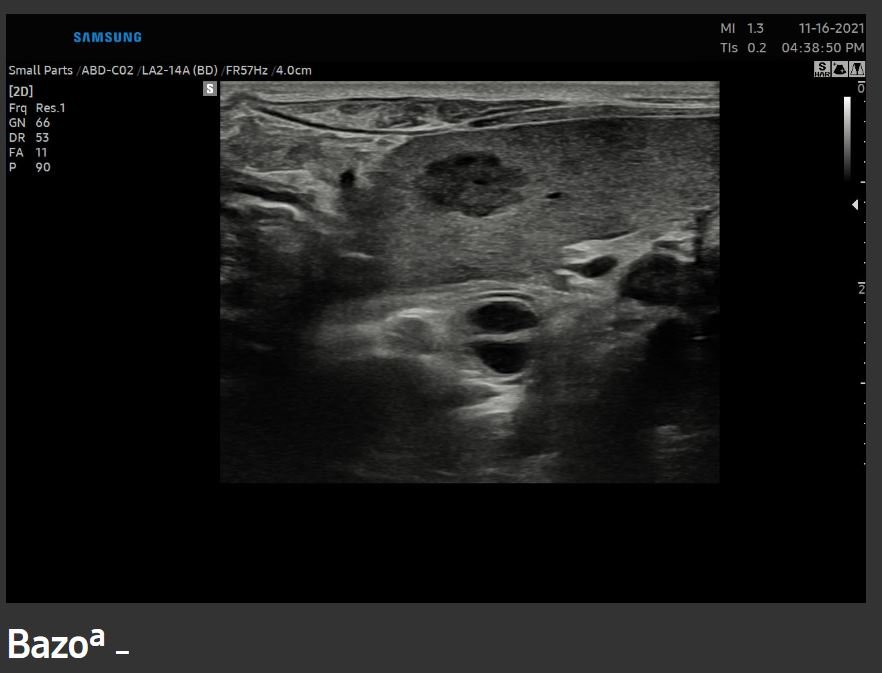882x673 pixels.
Task: Click the Frq Res.1 parameter
Action: click(x=37, y=107)
